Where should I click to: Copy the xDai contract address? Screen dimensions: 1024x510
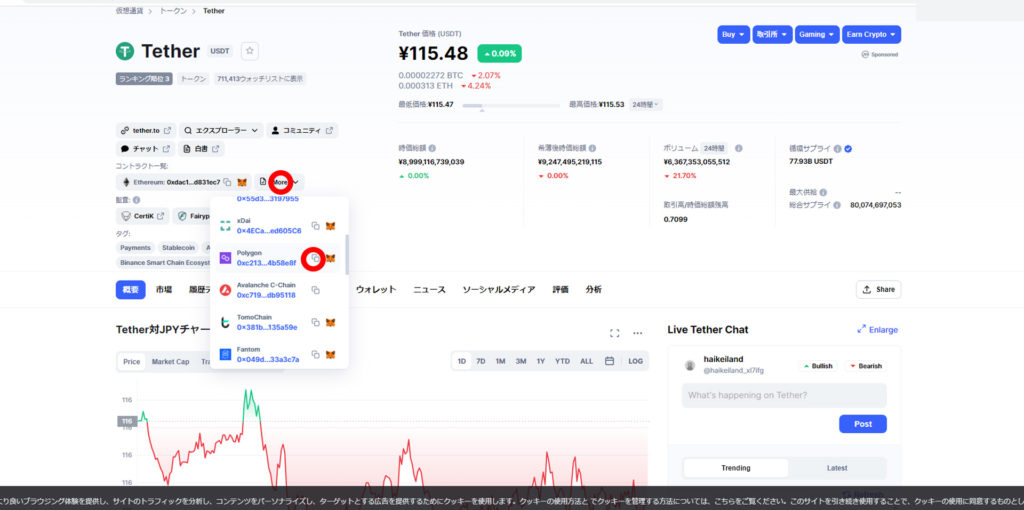(x=315, y=225)
